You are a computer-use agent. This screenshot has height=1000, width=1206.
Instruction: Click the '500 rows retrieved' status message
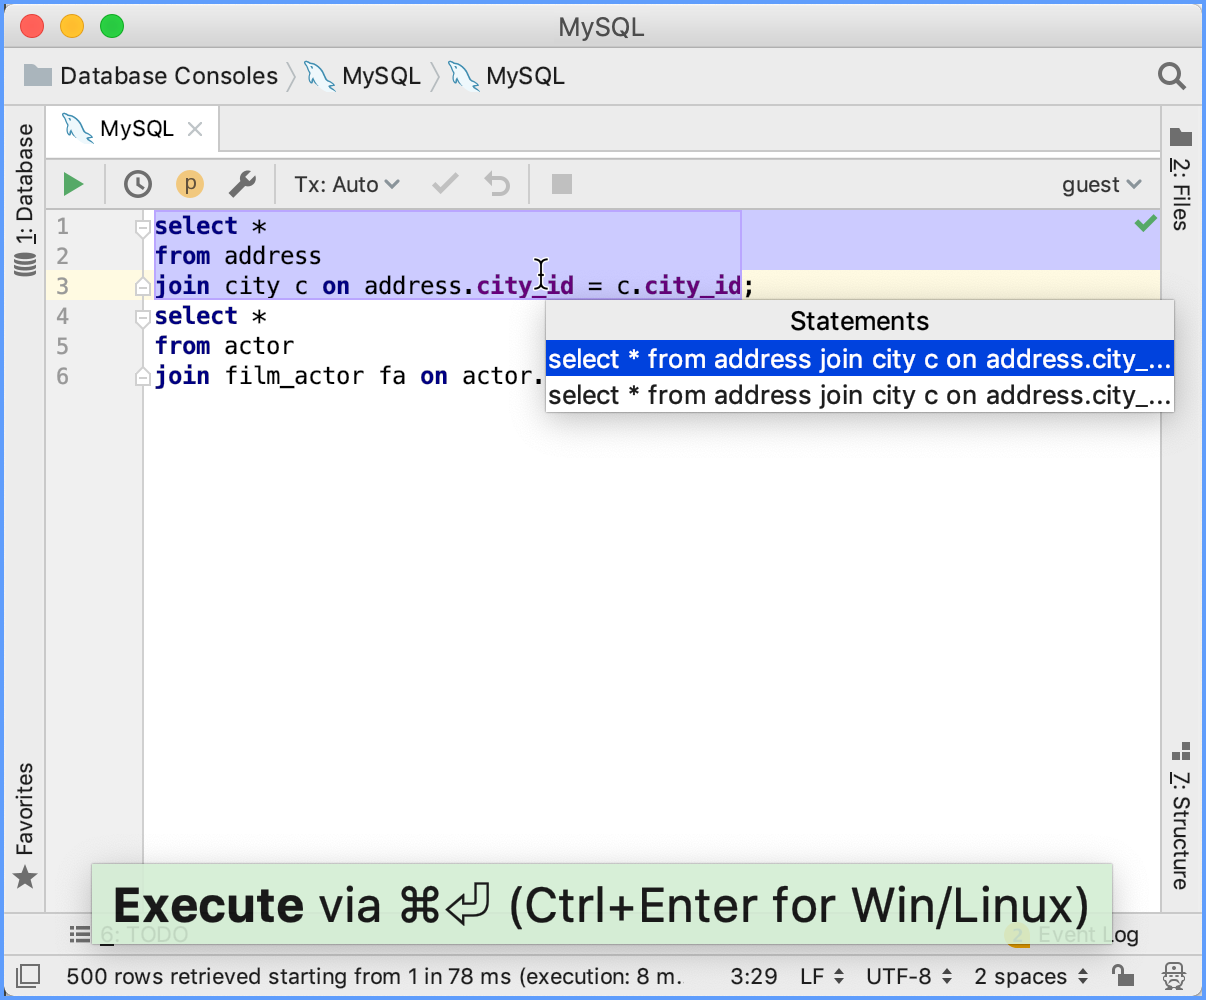[374, 976]
